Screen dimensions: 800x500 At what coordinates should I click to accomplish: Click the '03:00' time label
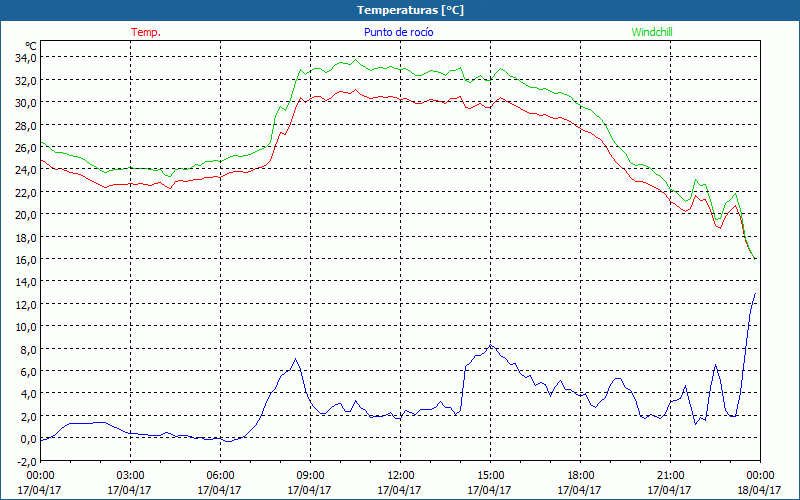[130, 475]
